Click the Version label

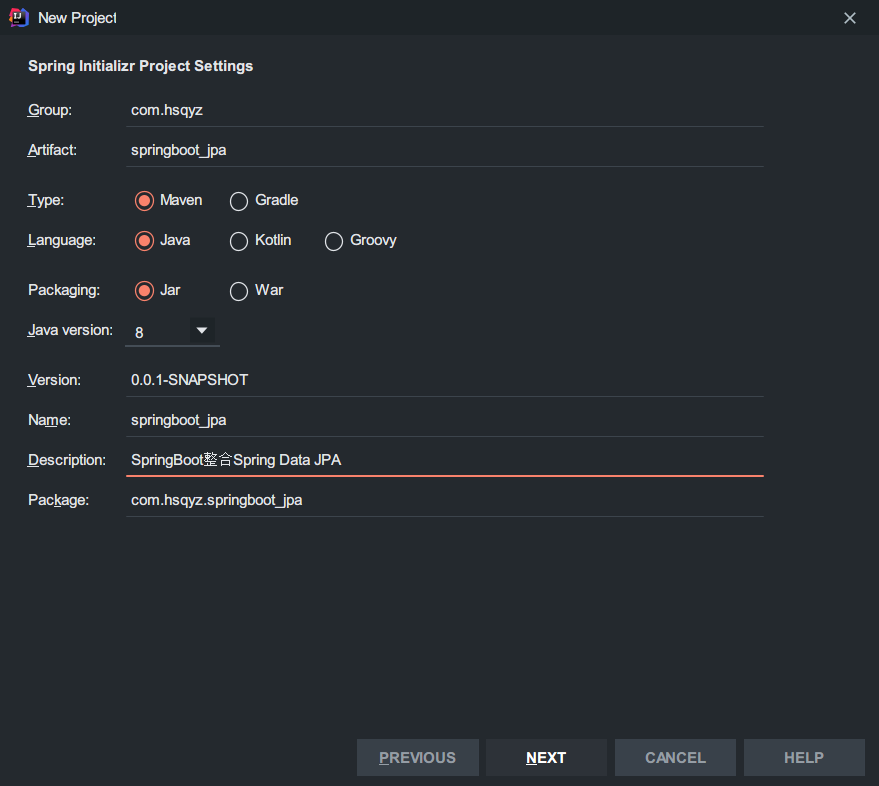point(54,380)
